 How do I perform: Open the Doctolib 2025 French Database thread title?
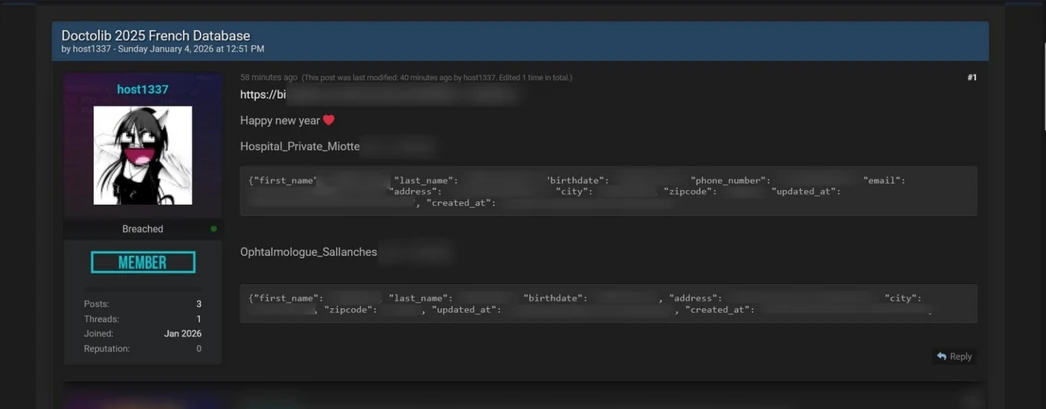(155, 36)
